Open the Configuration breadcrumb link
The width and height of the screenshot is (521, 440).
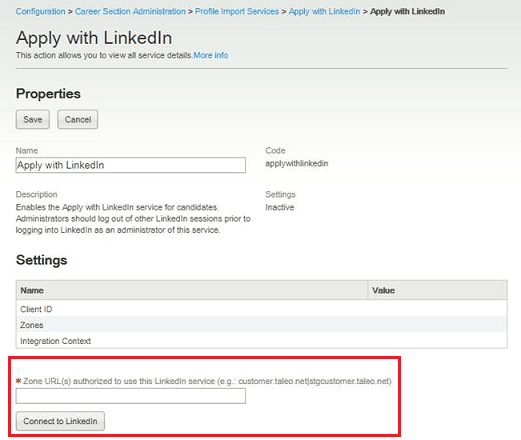point(41,11)
